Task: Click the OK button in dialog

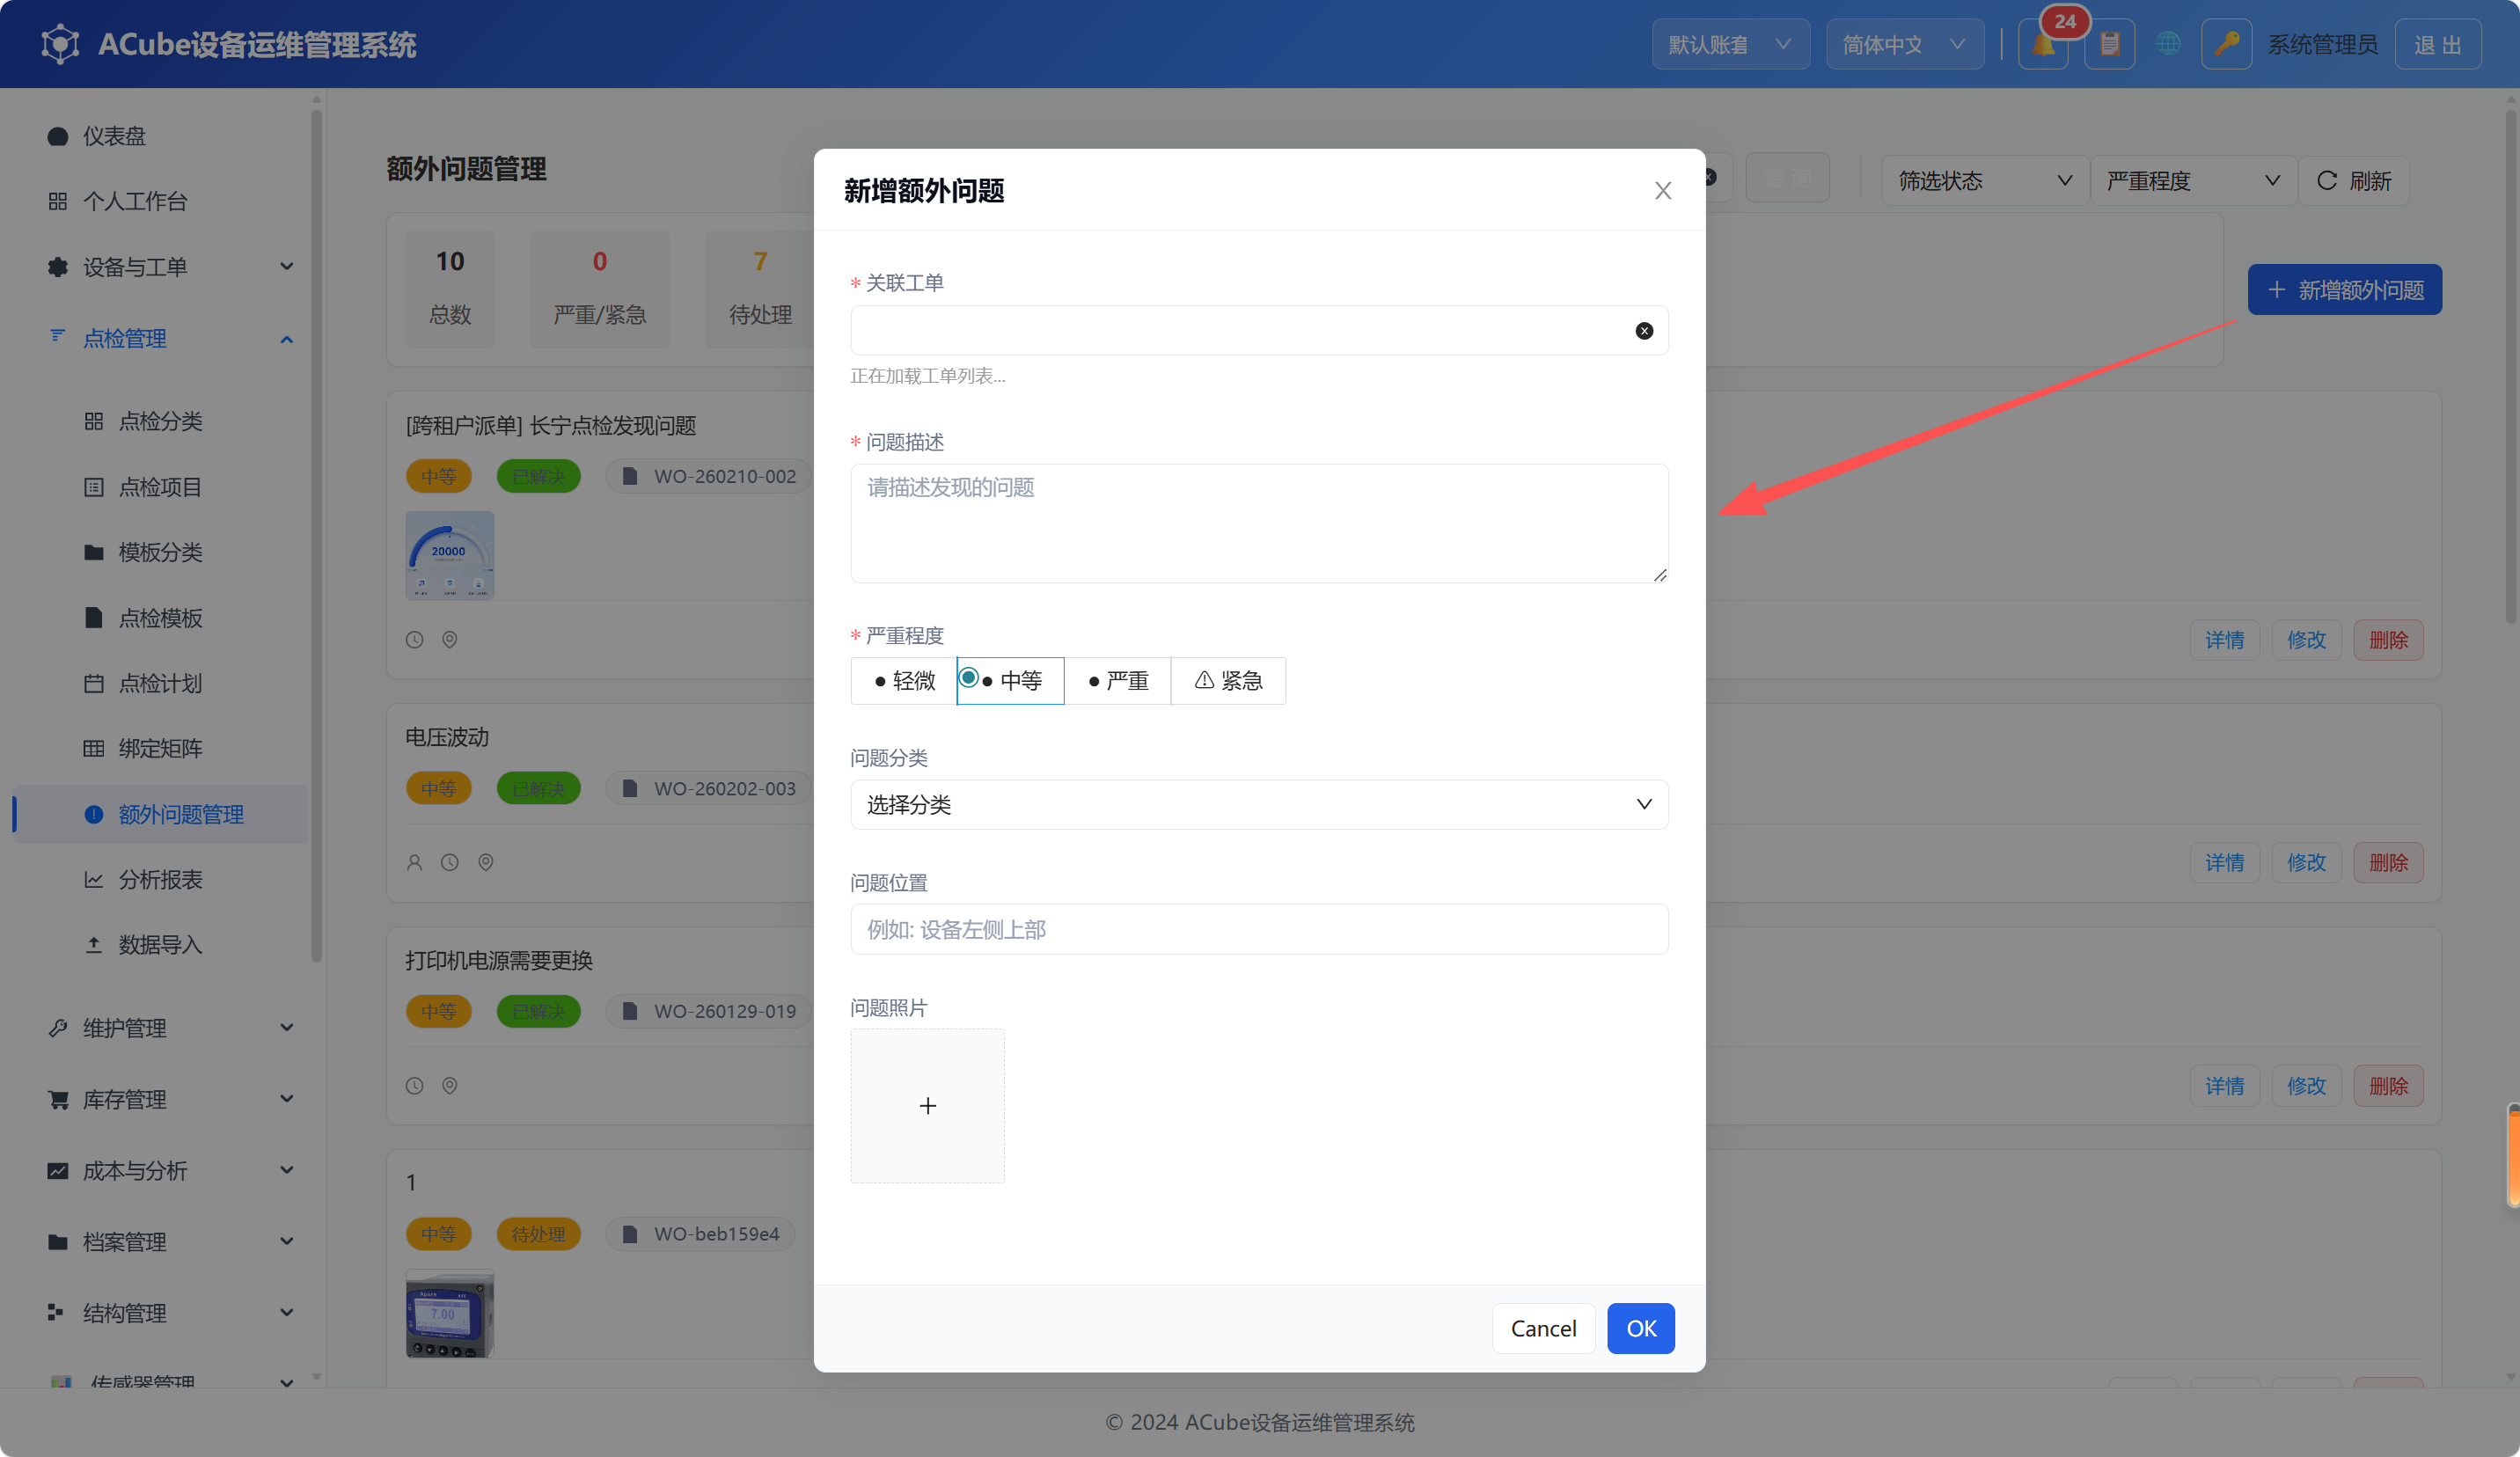Action: tap(1641, 1329)
